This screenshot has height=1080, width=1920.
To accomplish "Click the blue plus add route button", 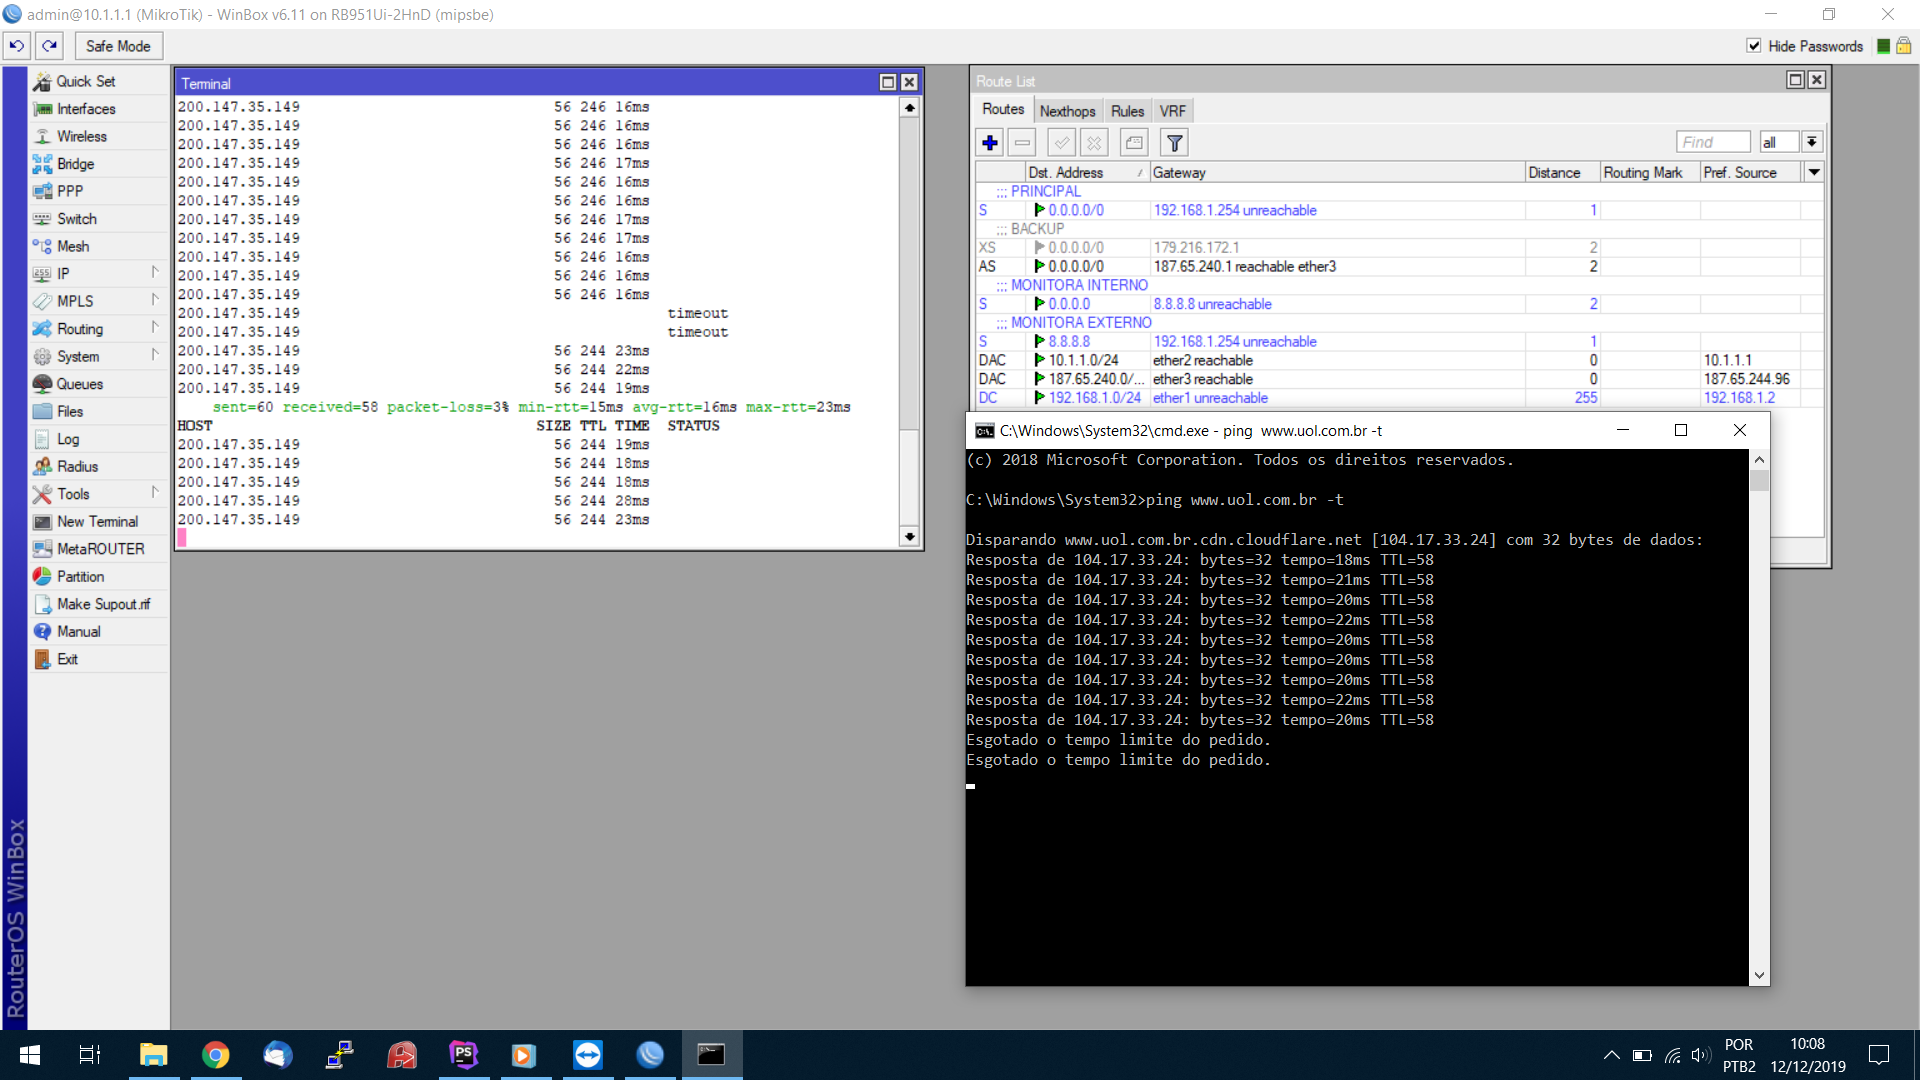I will coord(990,143).
